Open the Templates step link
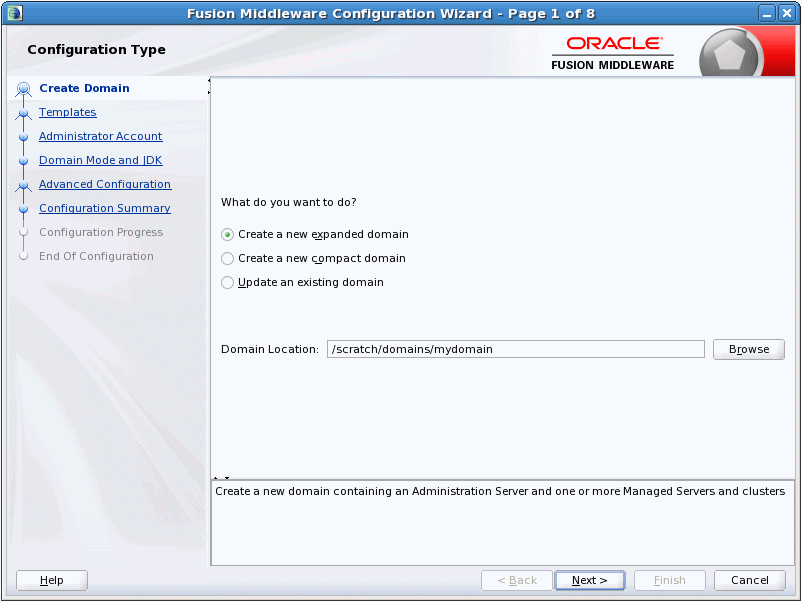This screenshot has height=602, width=802. [68, 113]
